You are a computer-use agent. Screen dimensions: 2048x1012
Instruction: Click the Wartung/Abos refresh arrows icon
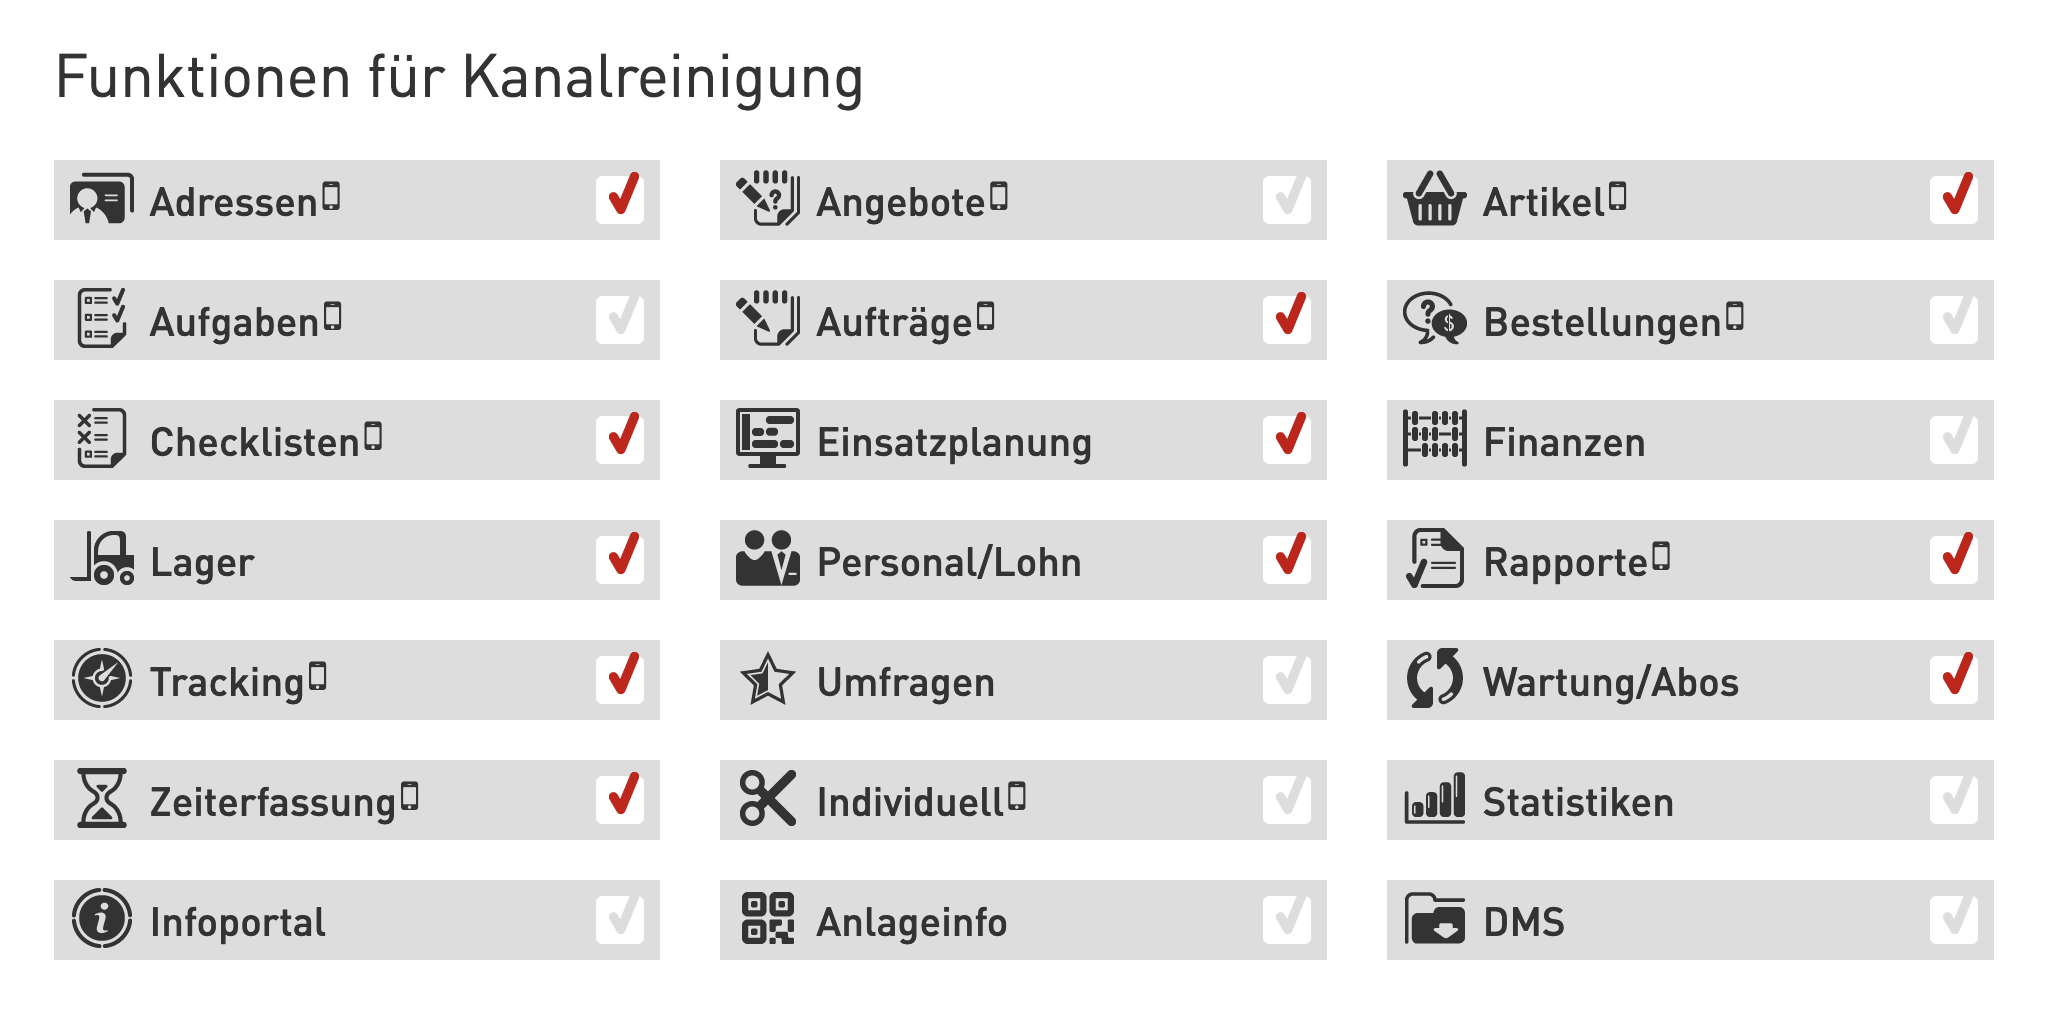1435,679
